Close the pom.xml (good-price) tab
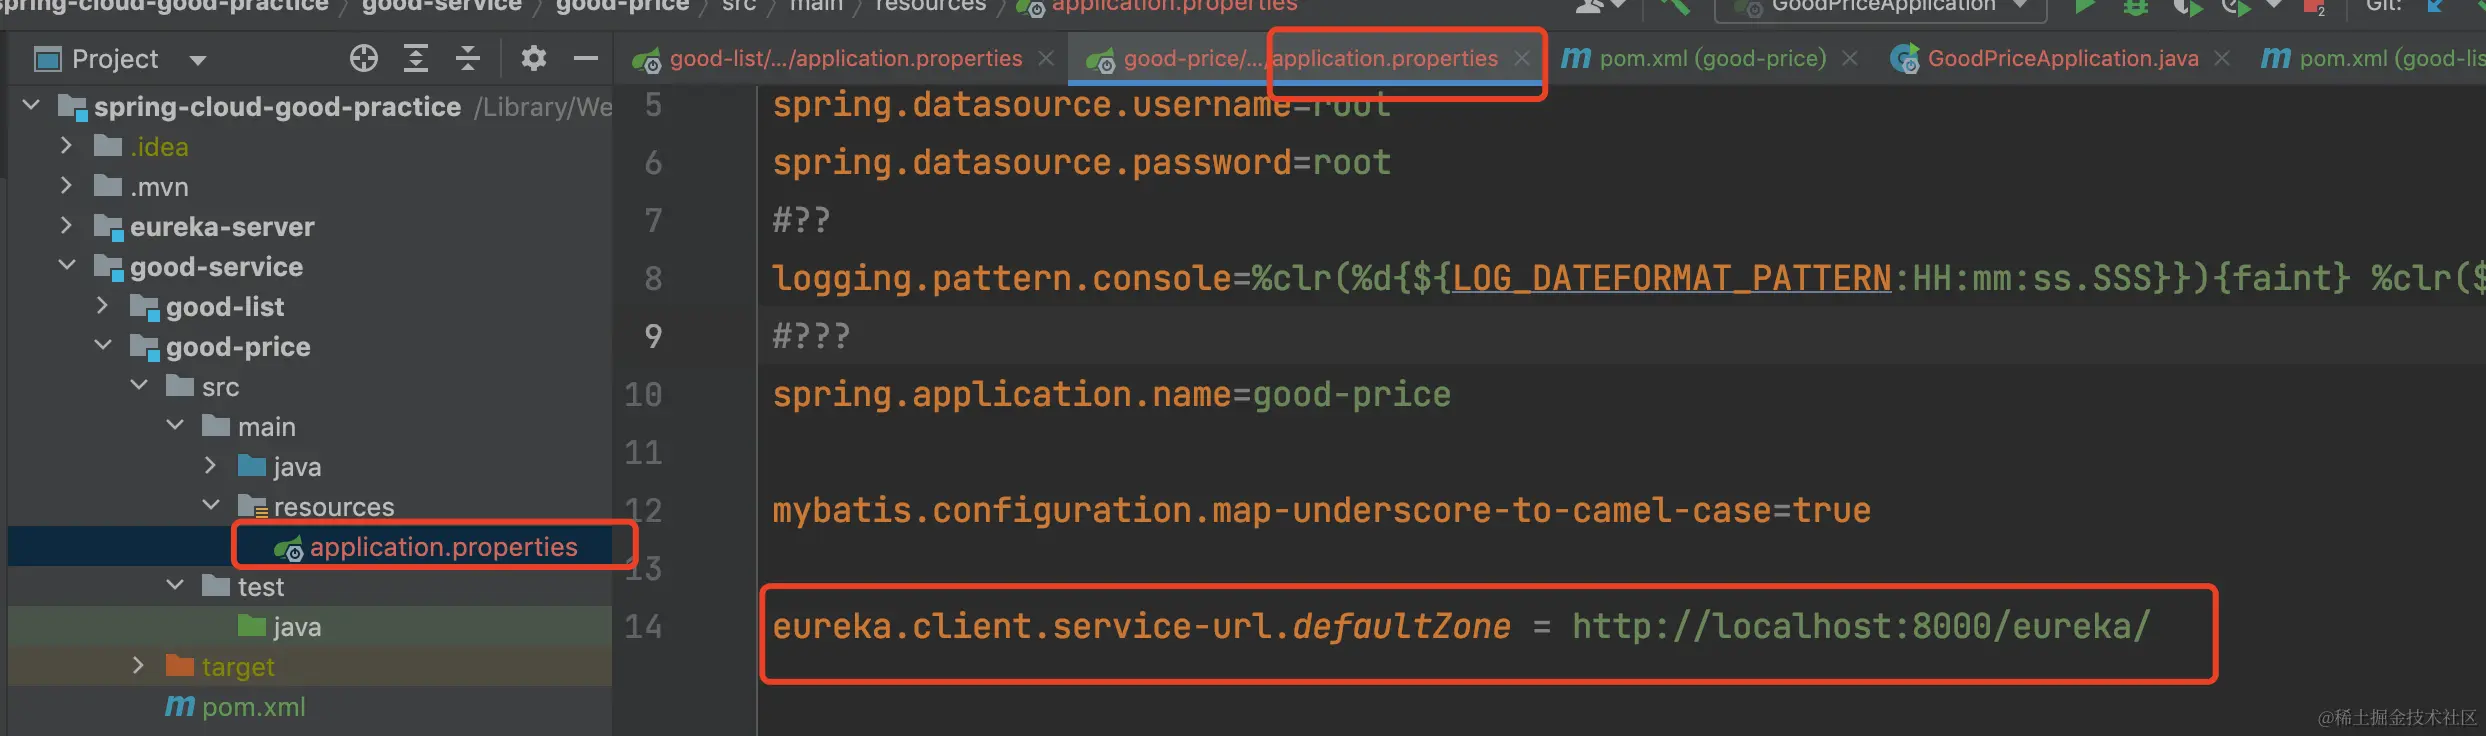2486x736 pixels. [x=1850, y=59]
